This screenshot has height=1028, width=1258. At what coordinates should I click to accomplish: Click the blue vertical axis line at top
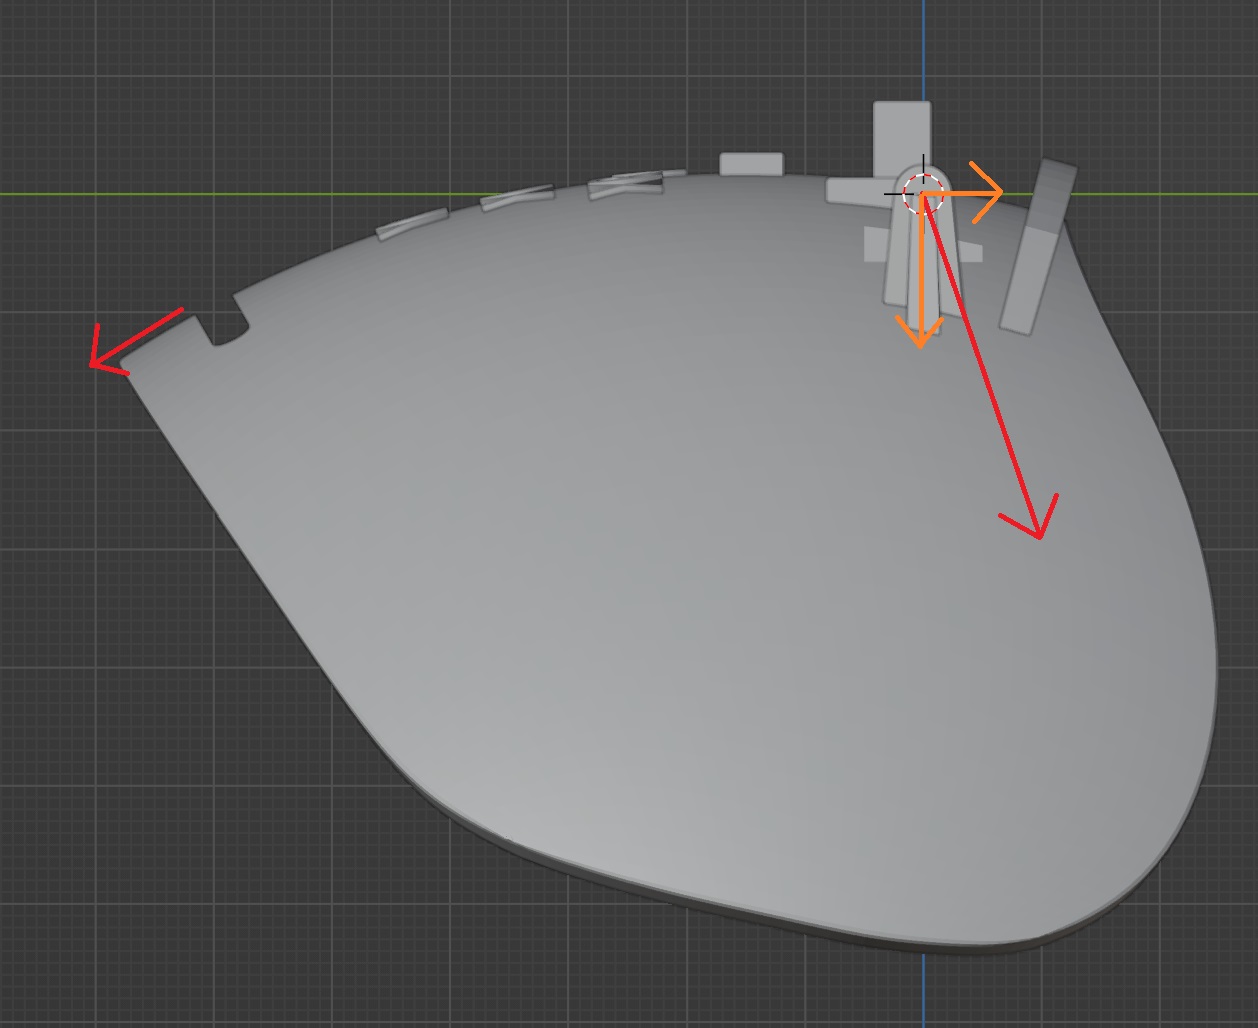click(923, 50)
